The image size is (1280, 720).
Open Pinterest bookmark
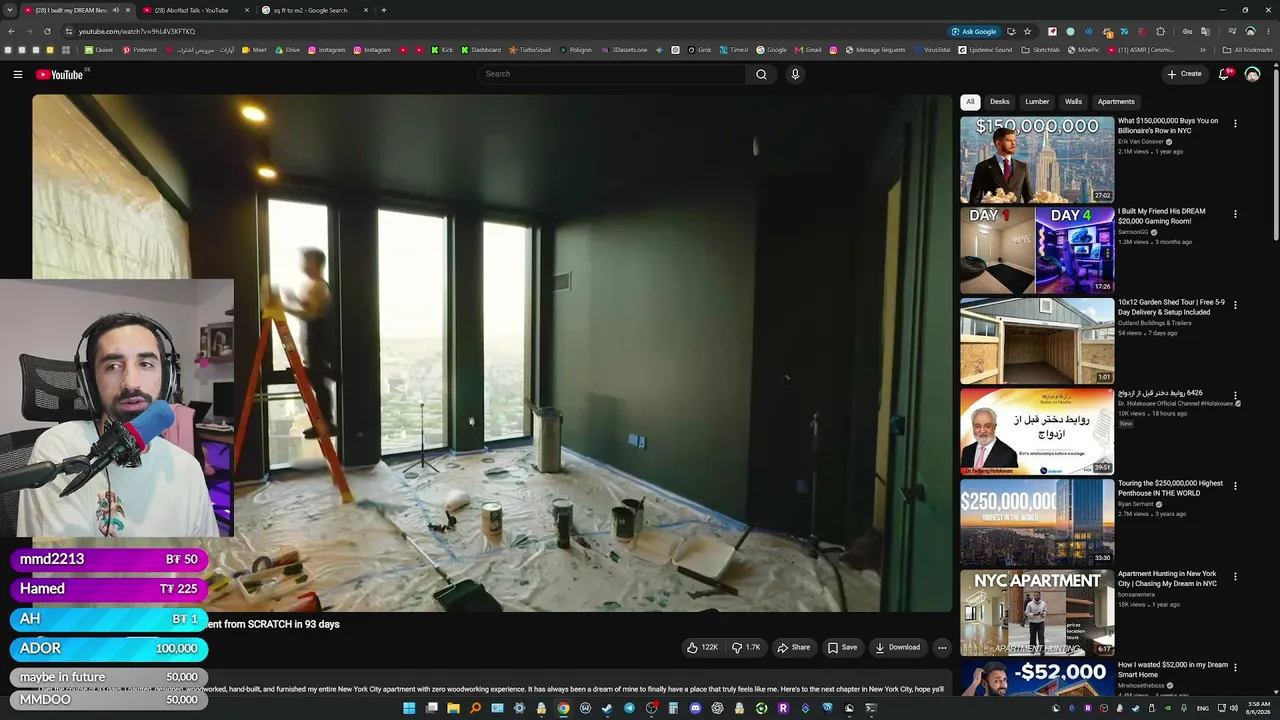tap(139, 50)
